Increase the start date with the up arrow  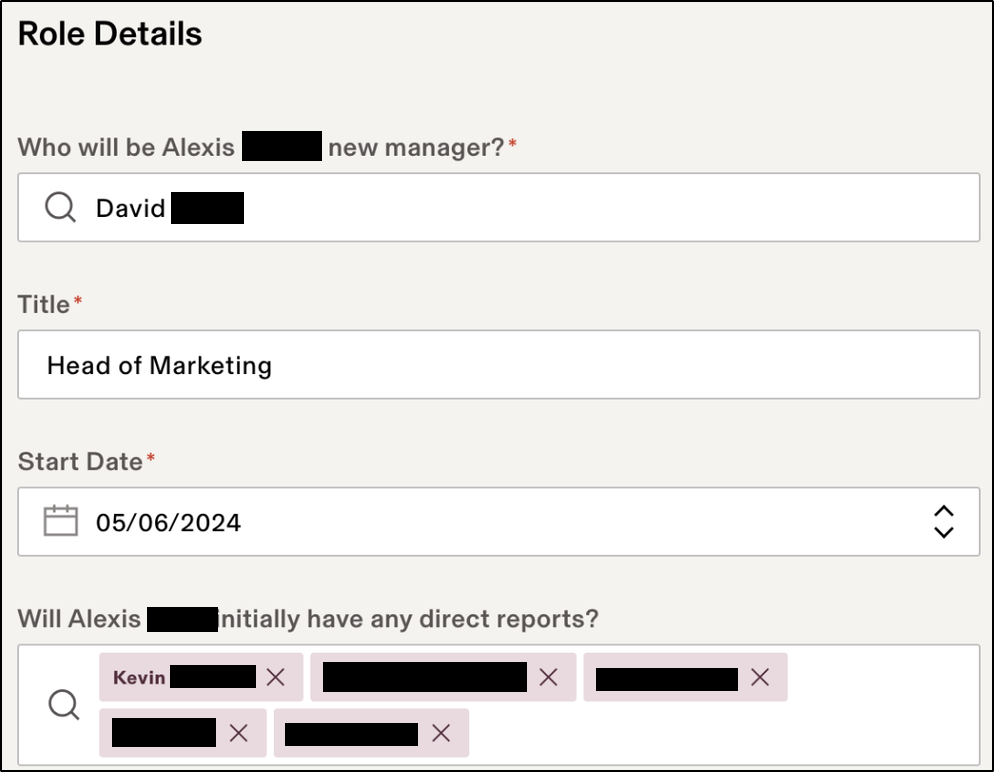[x=943, y=512]
